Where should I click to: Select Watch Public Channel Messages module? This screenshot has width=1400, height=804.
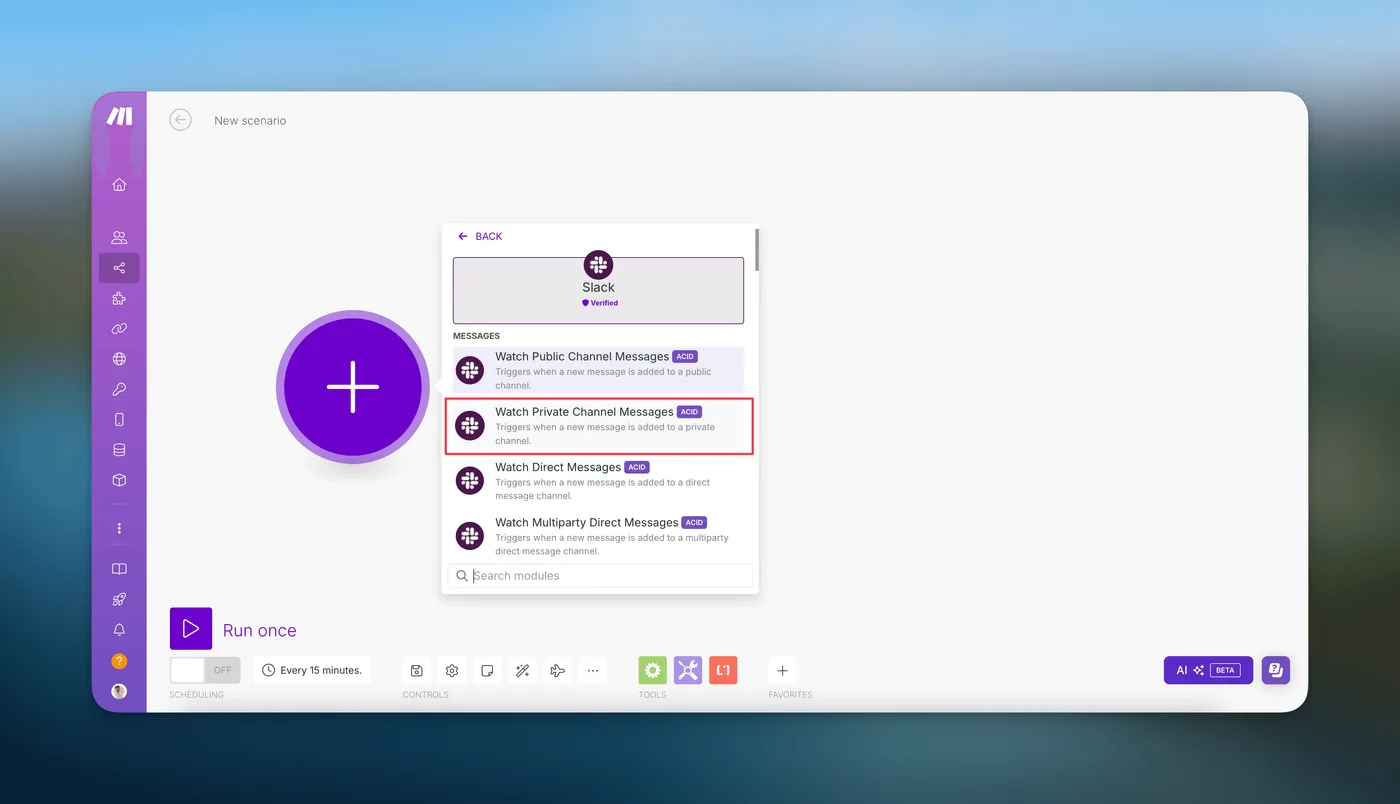(x=598, y=370)
